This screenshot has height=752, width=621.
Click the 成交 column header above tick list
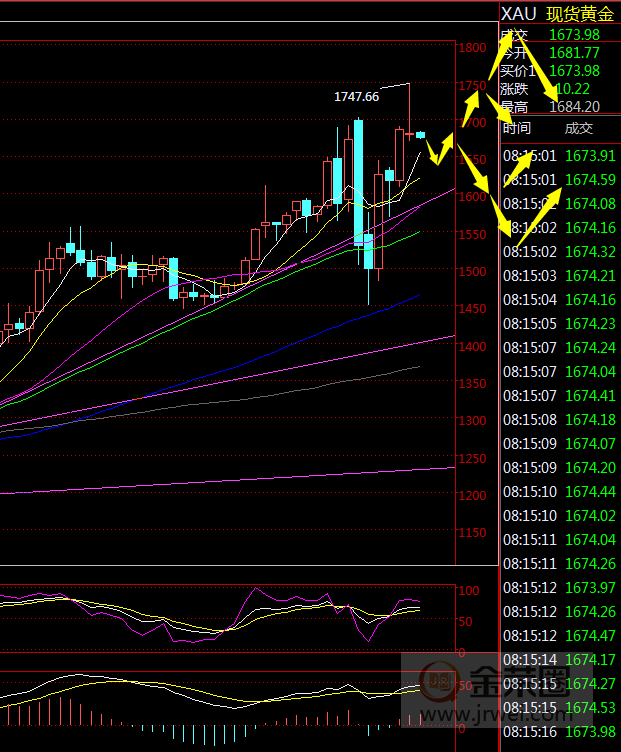pos(578,128)
